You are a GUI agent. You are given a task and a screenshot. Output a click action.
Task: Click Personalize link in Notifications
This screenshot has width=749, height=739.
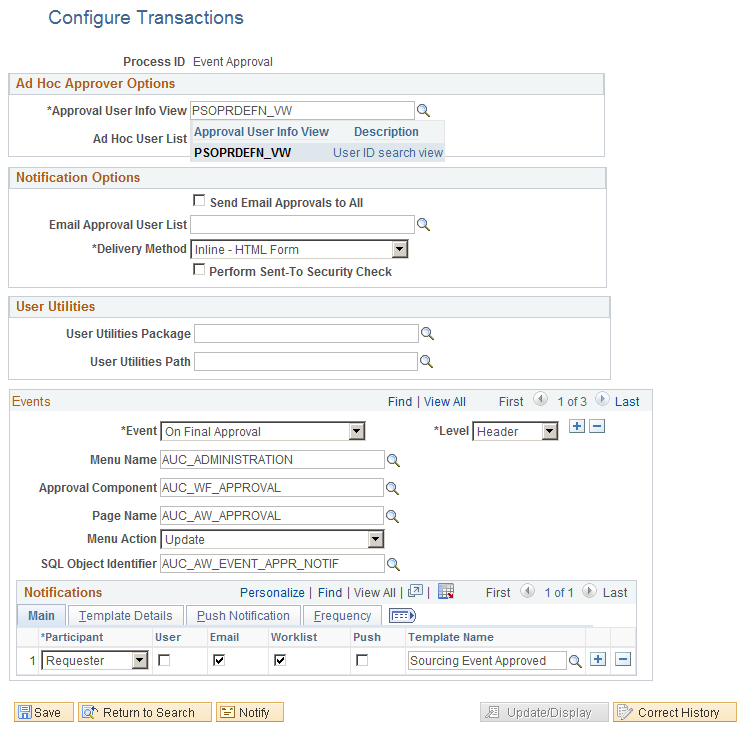pyautogui.click(x=272, y=593)
